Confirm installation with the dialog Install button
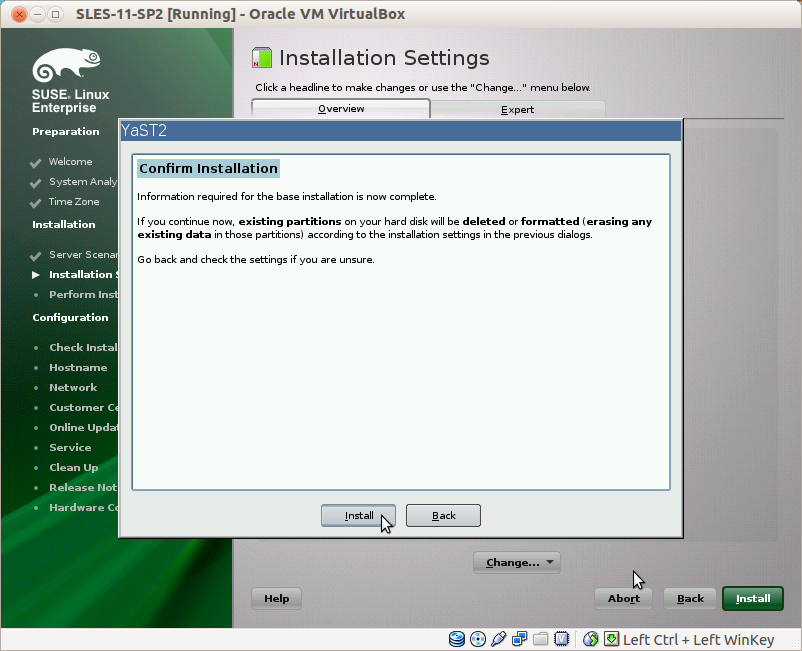 click(358, 515)
